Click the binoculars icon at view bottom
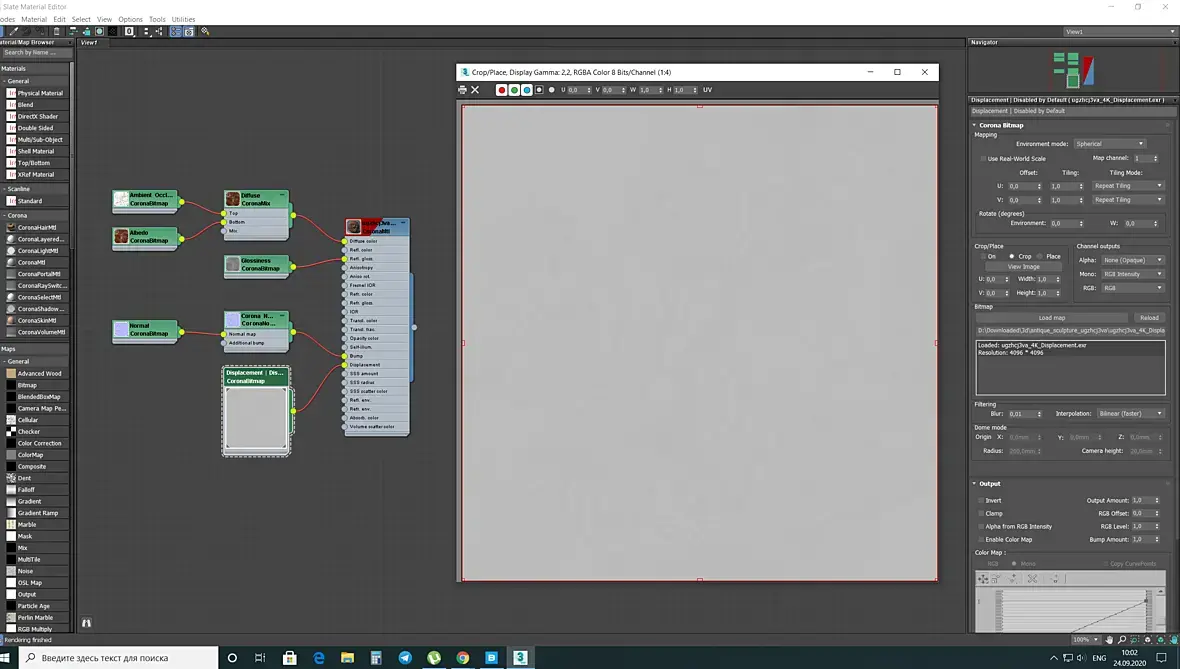The width and height of the screenshot is (1180, 669). coord(87,623)
